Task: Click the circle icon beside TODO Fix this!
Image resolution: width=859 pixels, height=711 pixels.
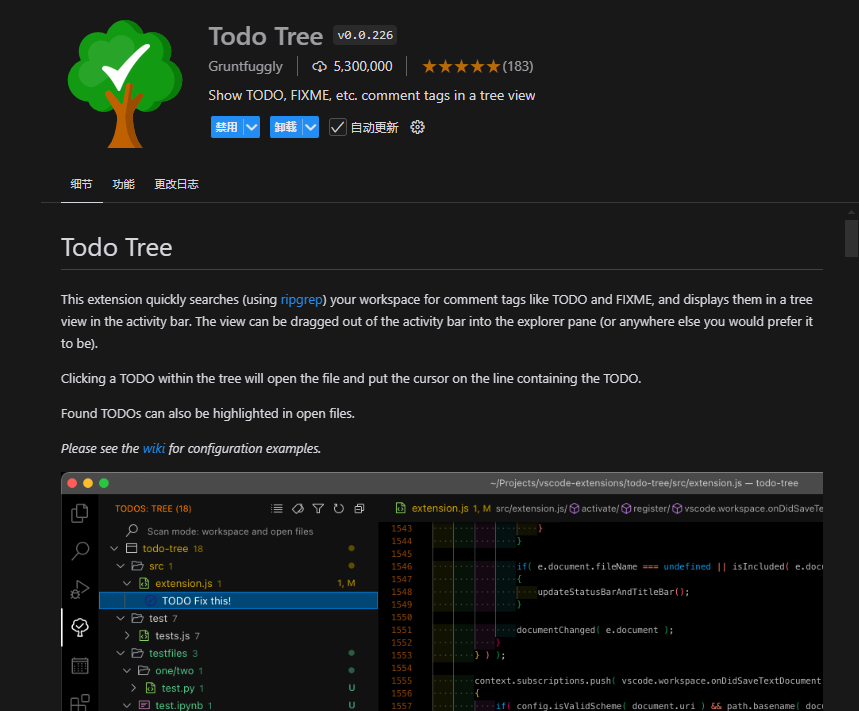Action: pyautogui.click(x=150, y=600)
